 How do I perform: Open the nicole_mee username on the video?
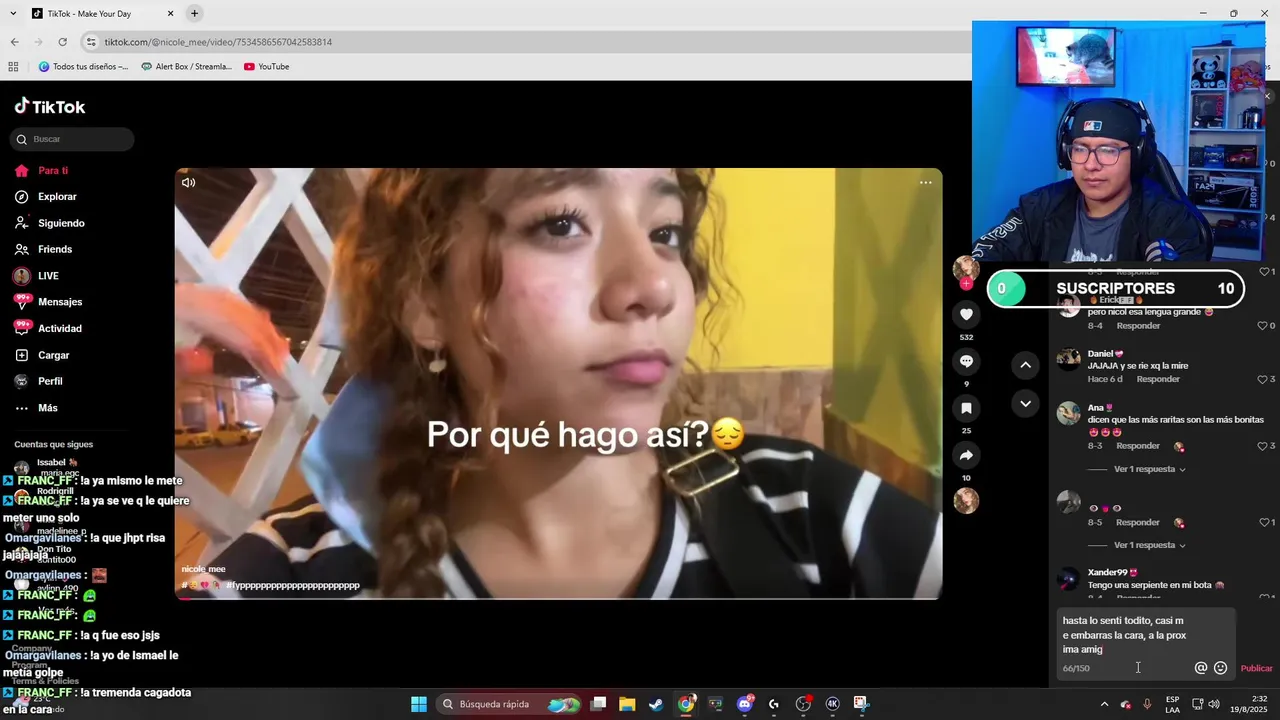[x=203, y=569]
